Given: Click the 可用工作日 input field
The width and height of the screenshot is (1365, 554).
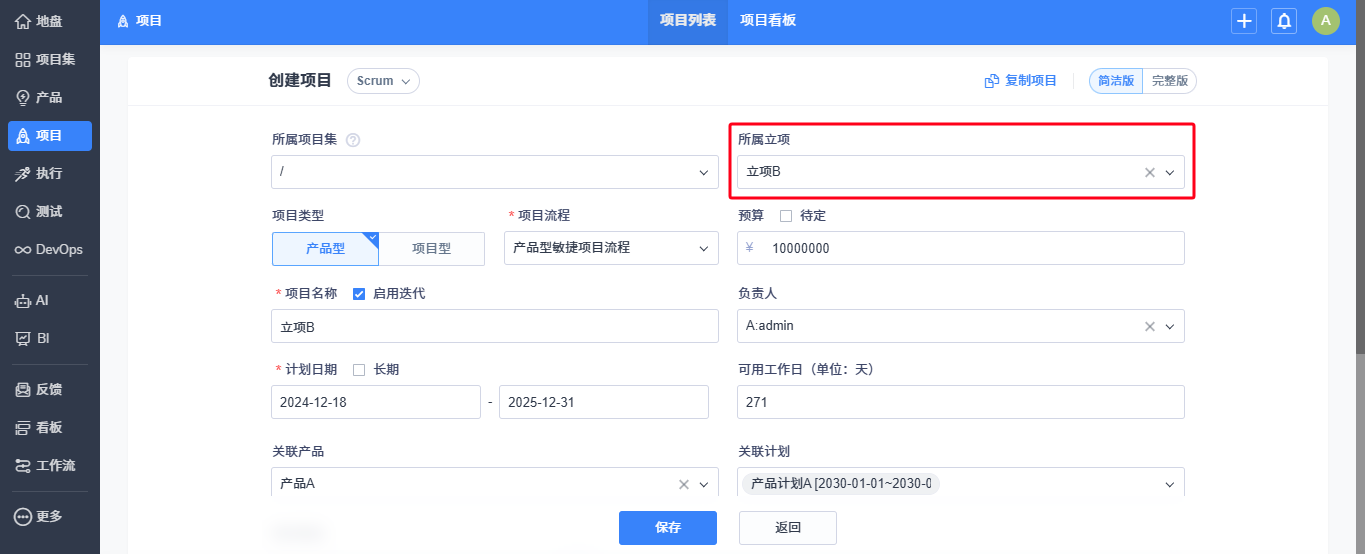Looking at the screenshot, I should 961,402.
